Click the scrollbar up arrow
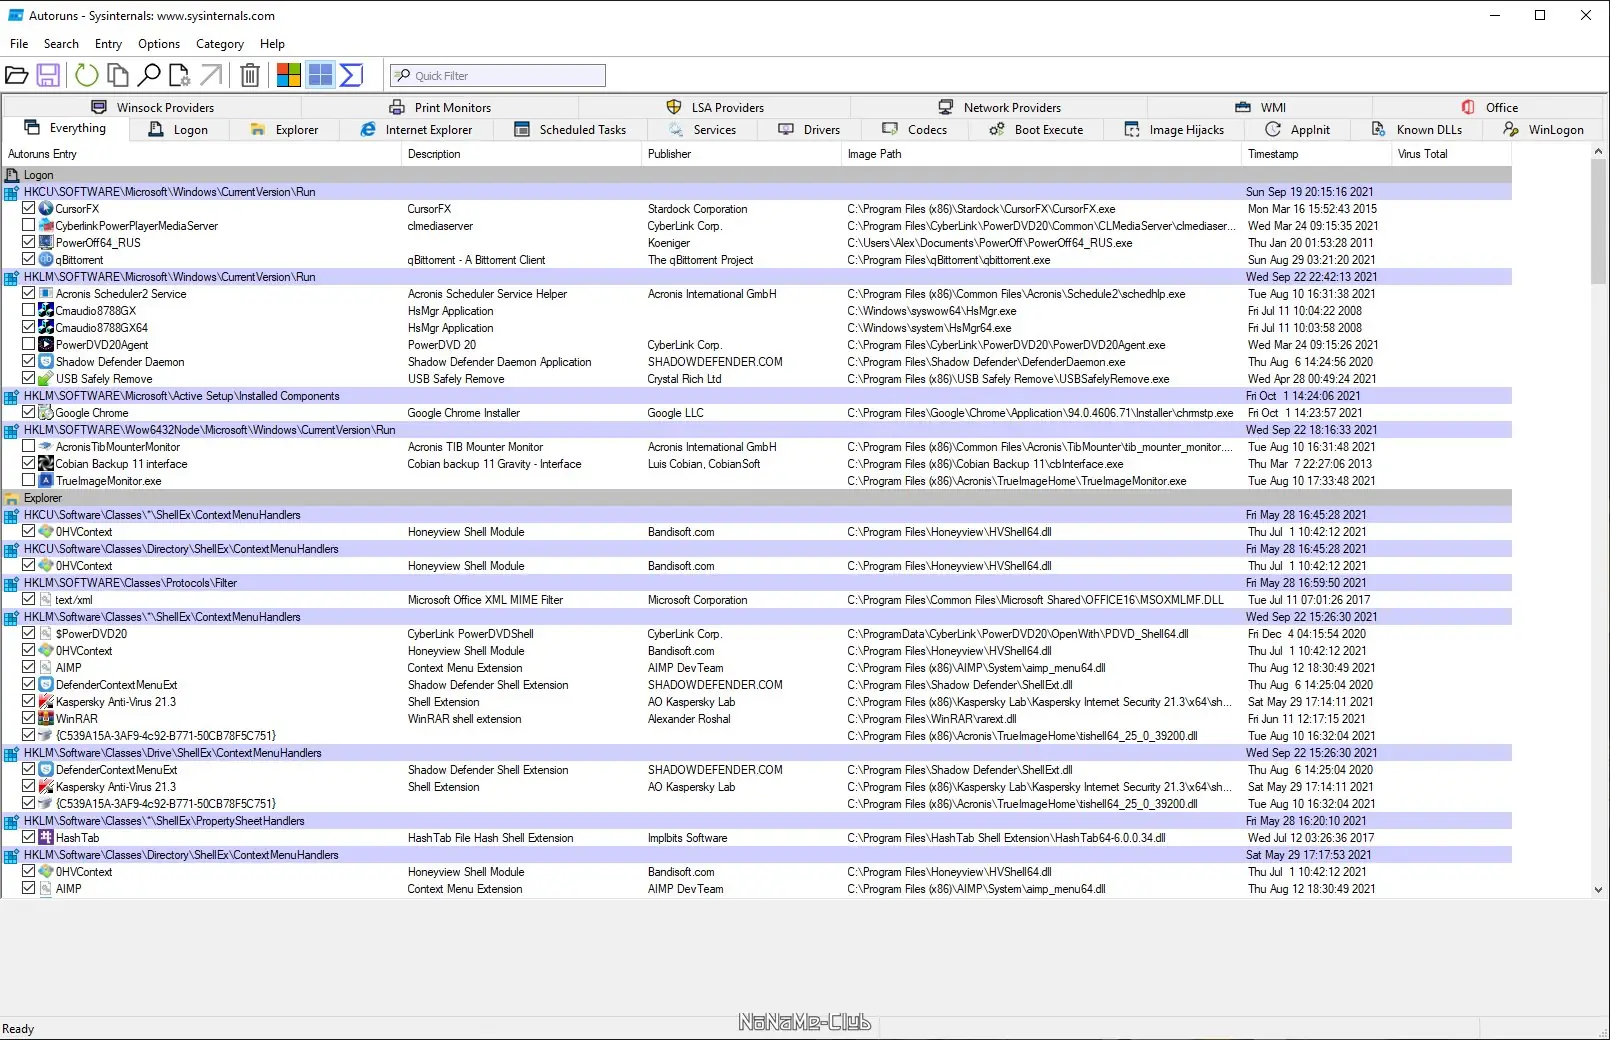 point(1598,152)
